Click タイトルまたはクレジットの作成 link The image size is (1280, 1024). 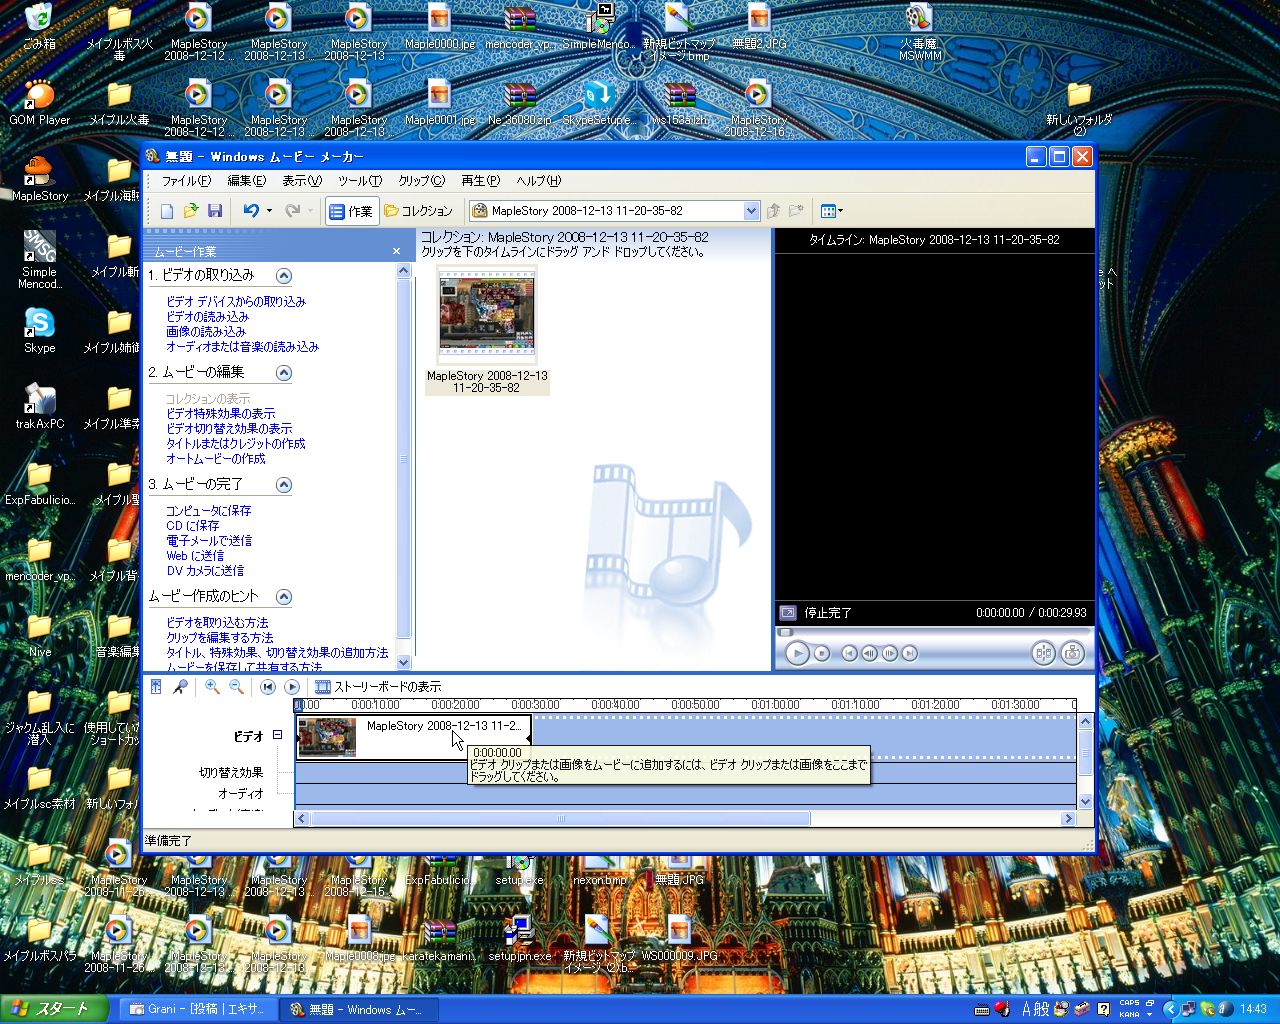(235, 444)
